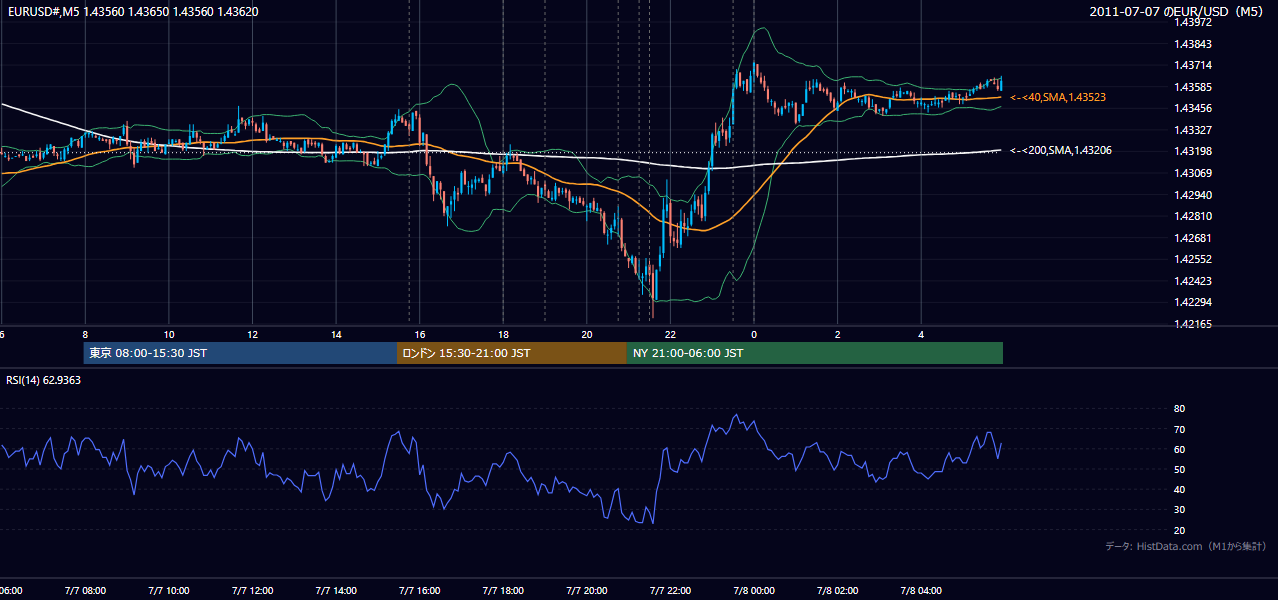Click the RSI(14) 62.9363 indicator label

click(x=44, y=380)
